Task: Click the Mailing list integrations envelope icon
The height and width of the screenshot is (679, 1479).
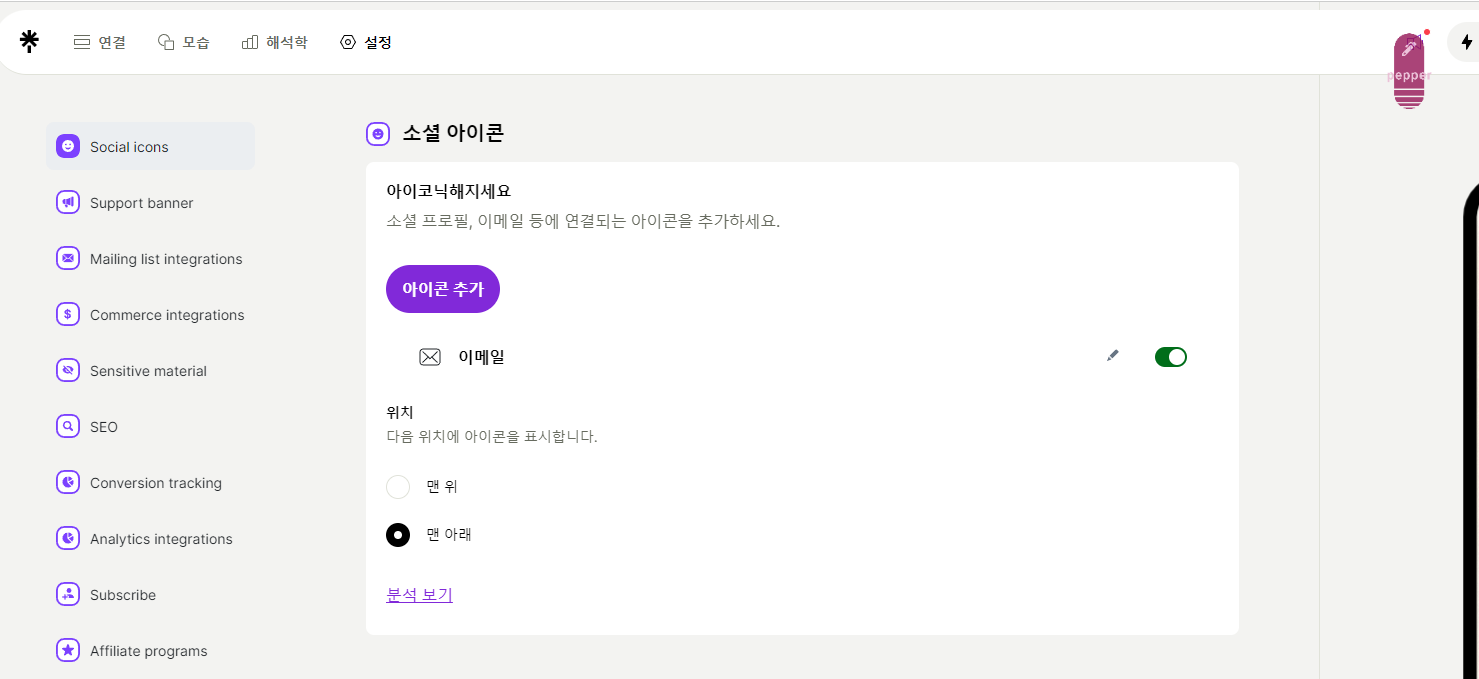Action: 67,258
